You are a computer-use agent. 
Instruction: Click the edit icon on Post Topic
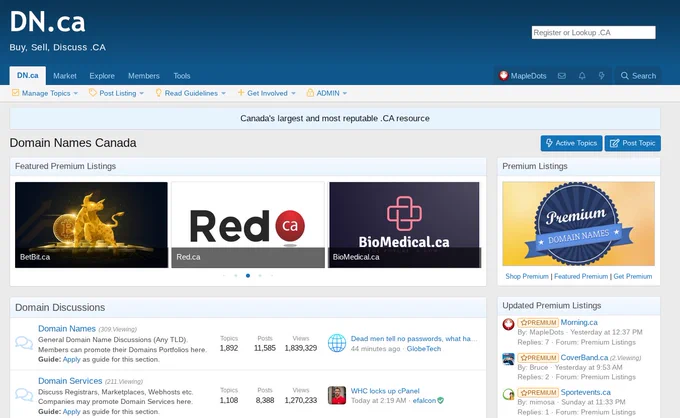click(x=615, y=143)
